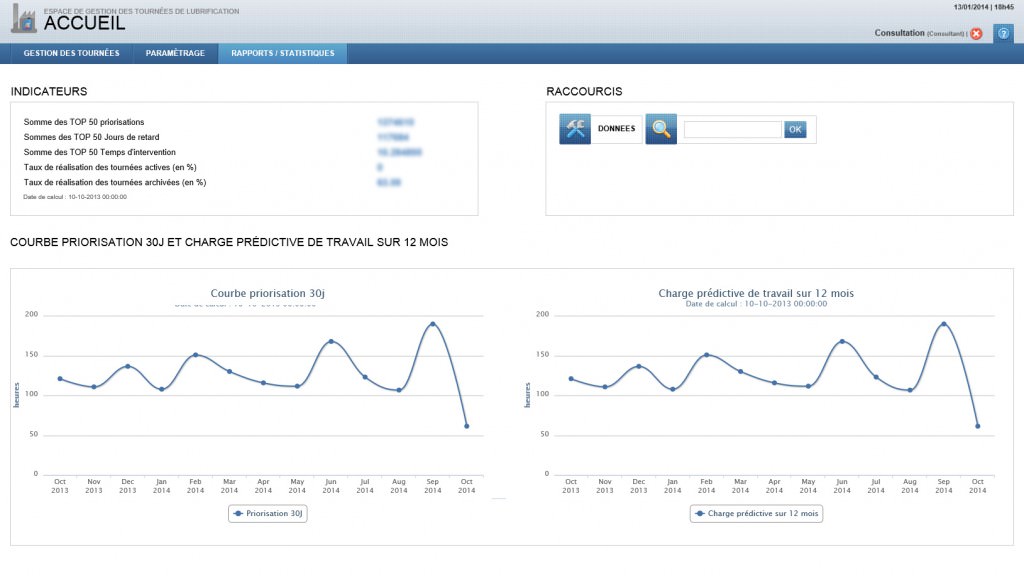
Task: Click the RACCOURCIS section heading
Action: click(584, 91)
